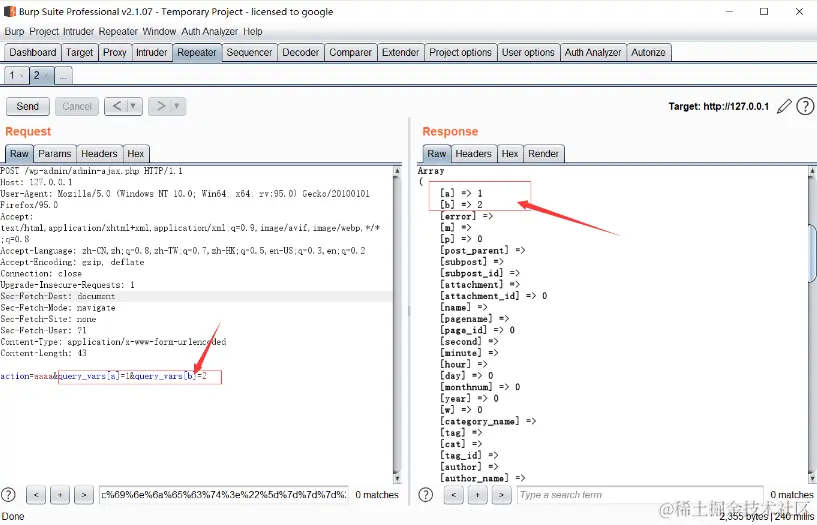The image size is (817, 525).
Task: Open Repeater help question mark icon
Action: (806, 106)
